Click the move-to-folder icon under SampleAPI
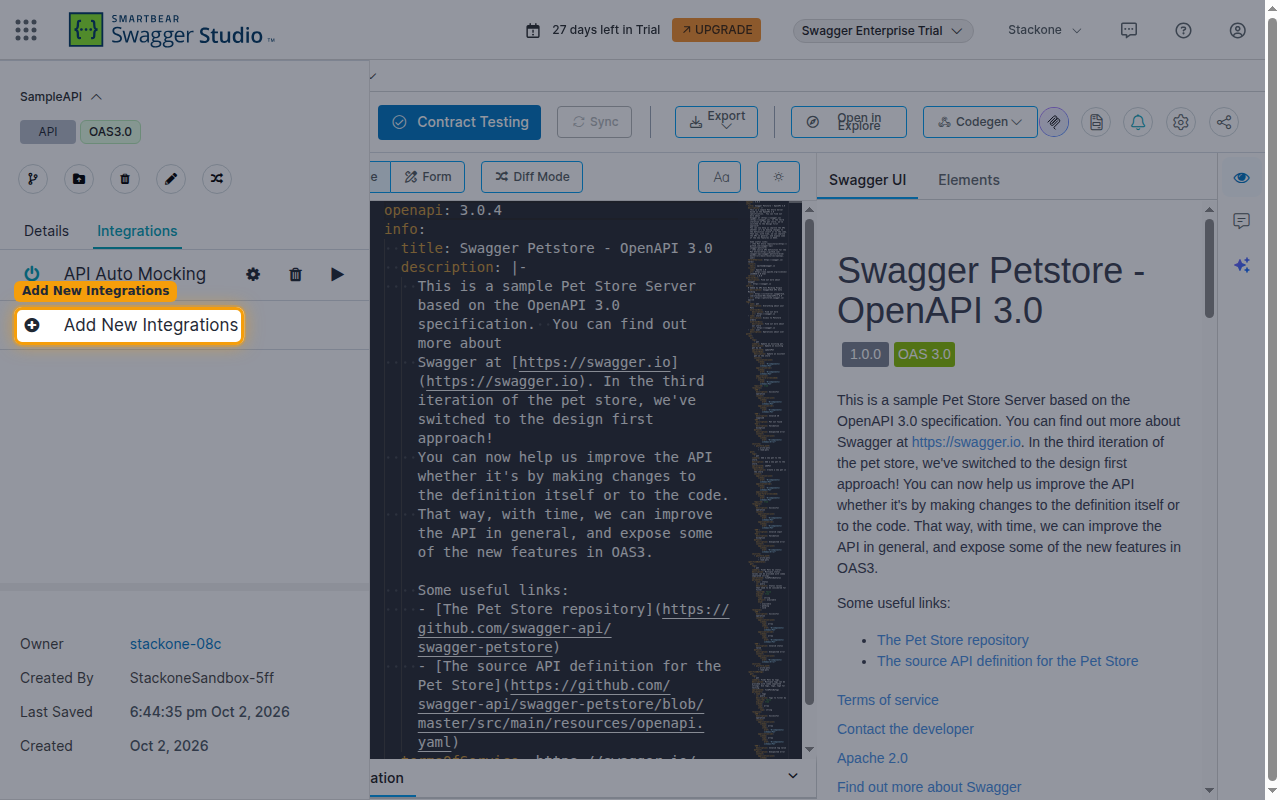 tap(79, 179)
